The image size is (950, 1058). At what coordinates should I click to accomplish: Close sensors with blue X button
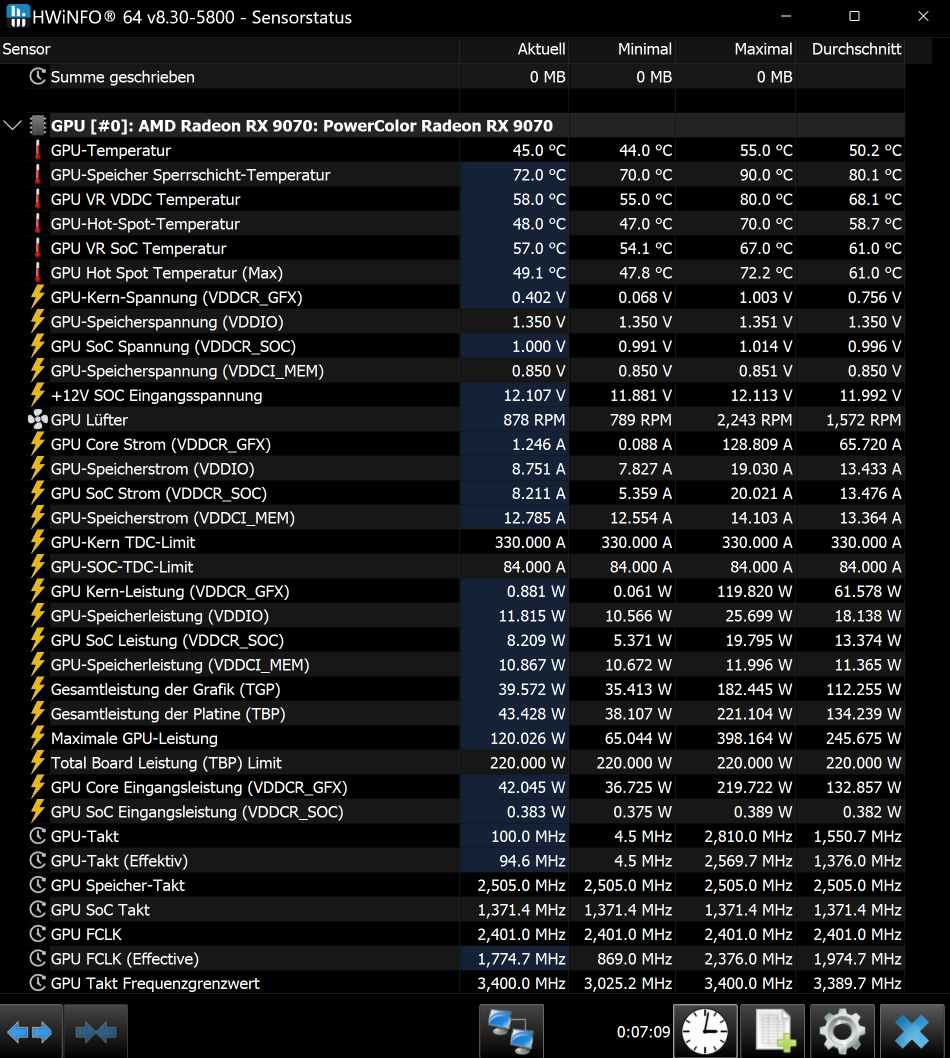coord(912,1032)
